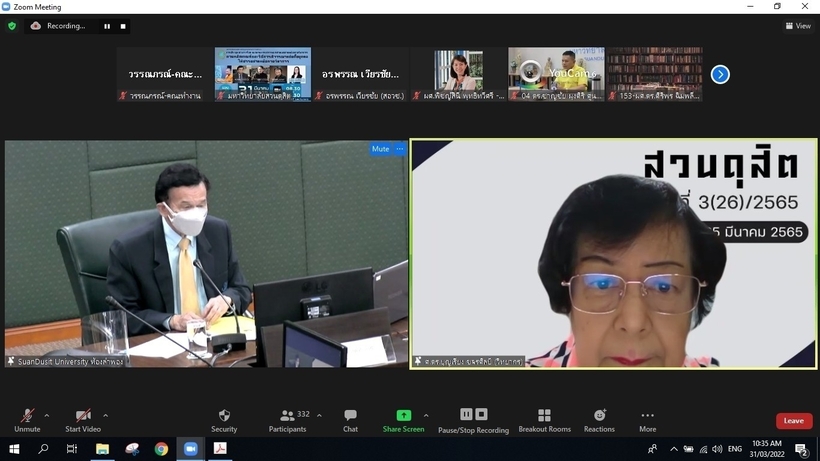Mute the SuanDusit University participant
This screenshot has width=820, height=461.
pyautogui.click(x=380, y=149)
